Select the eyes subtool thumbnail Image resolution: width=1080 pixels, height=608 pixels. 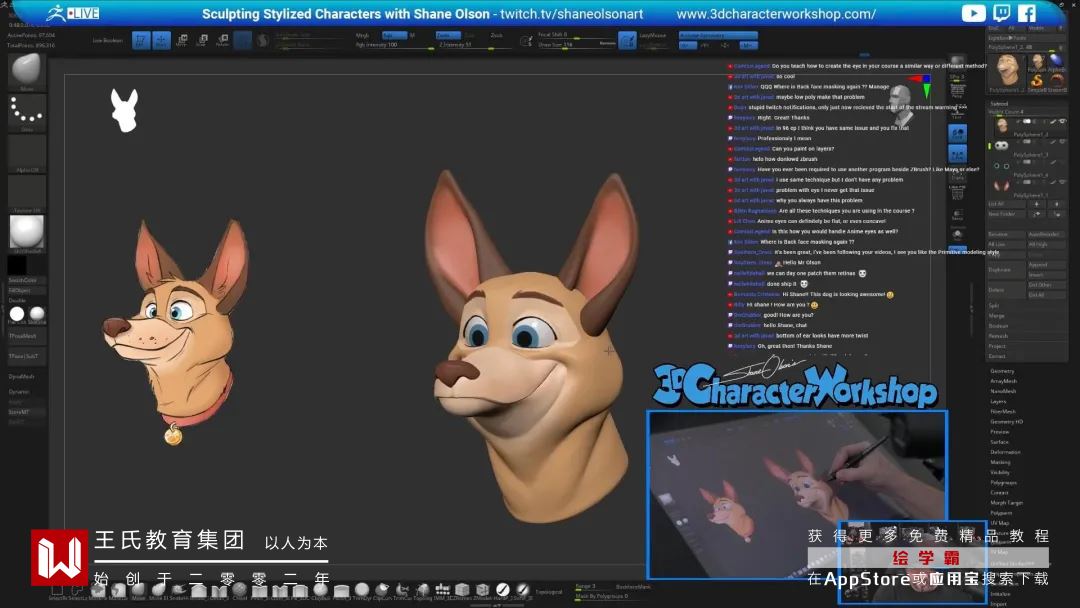pyautogui.click(x=1001, y=145)
